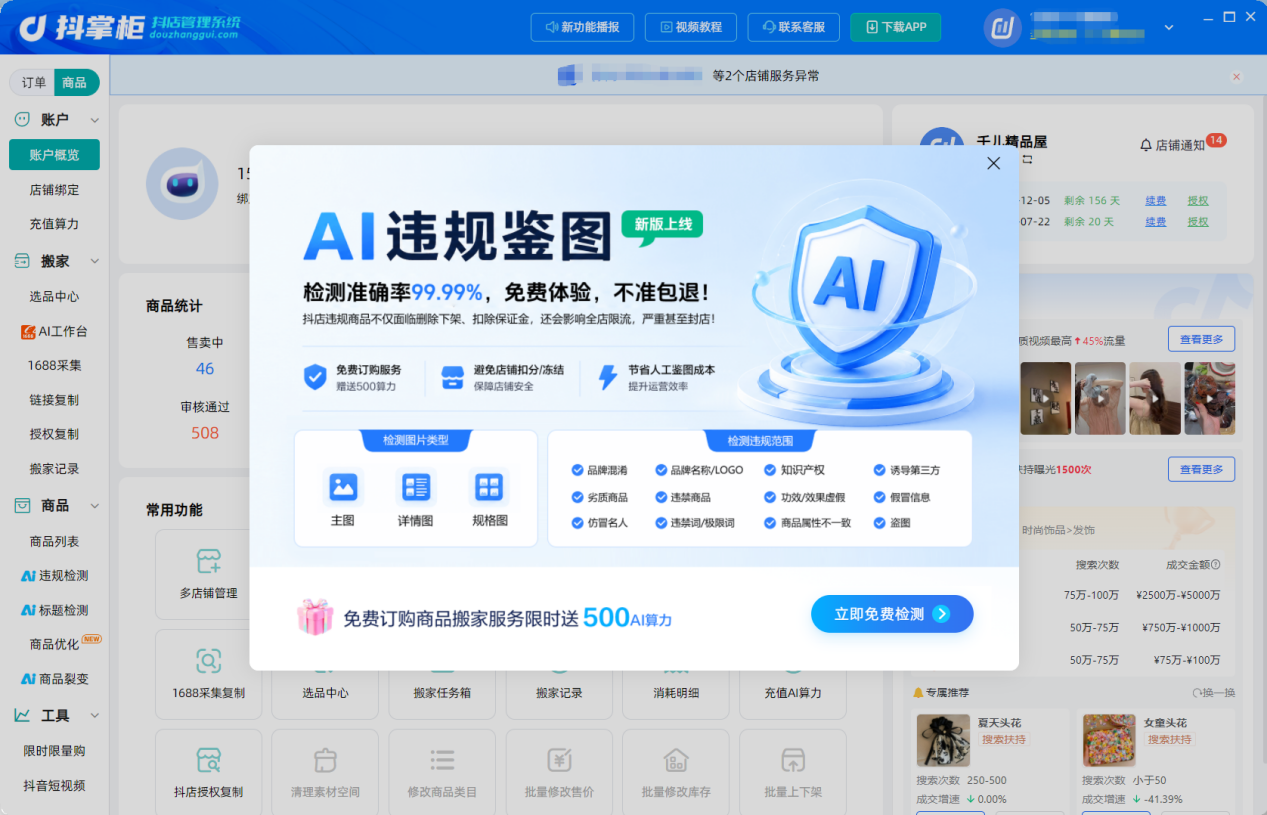Open 链接复制 in the sidebar

54,400
